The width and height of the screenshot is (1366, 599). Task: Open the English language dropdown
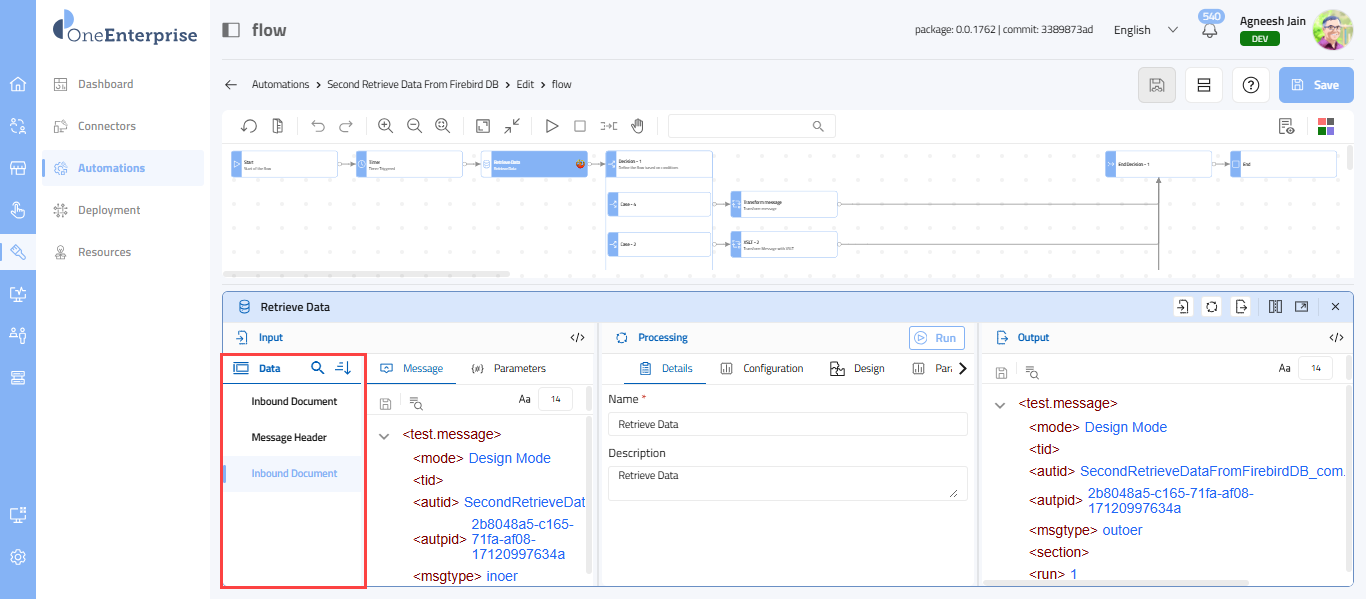(x=1146, y=30)
